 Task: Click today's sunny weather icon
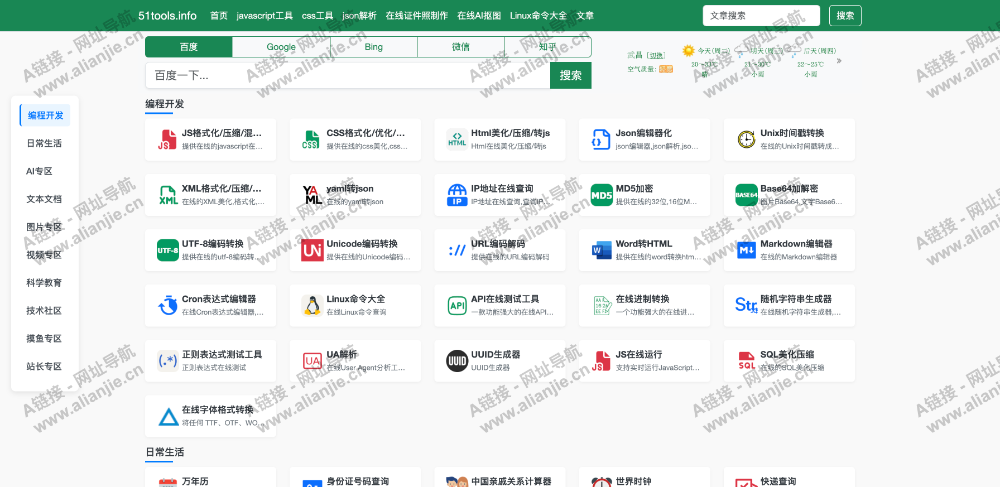point(688,50)
